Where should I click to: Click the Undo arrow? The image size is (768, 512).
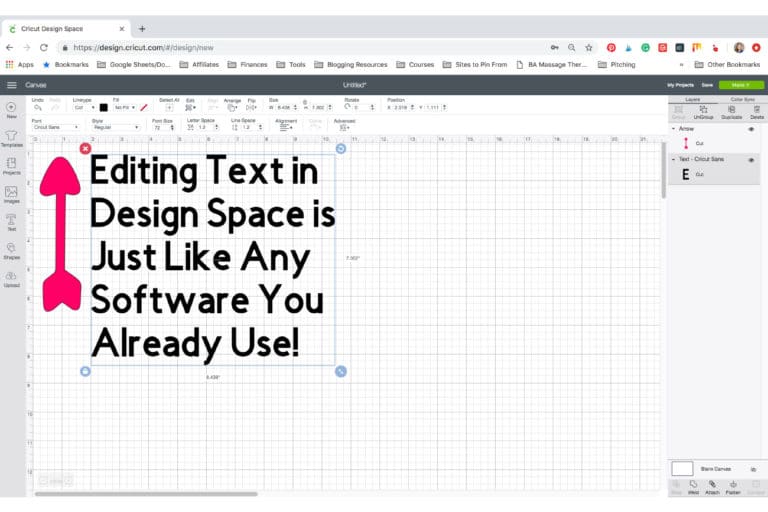point(38,107)
